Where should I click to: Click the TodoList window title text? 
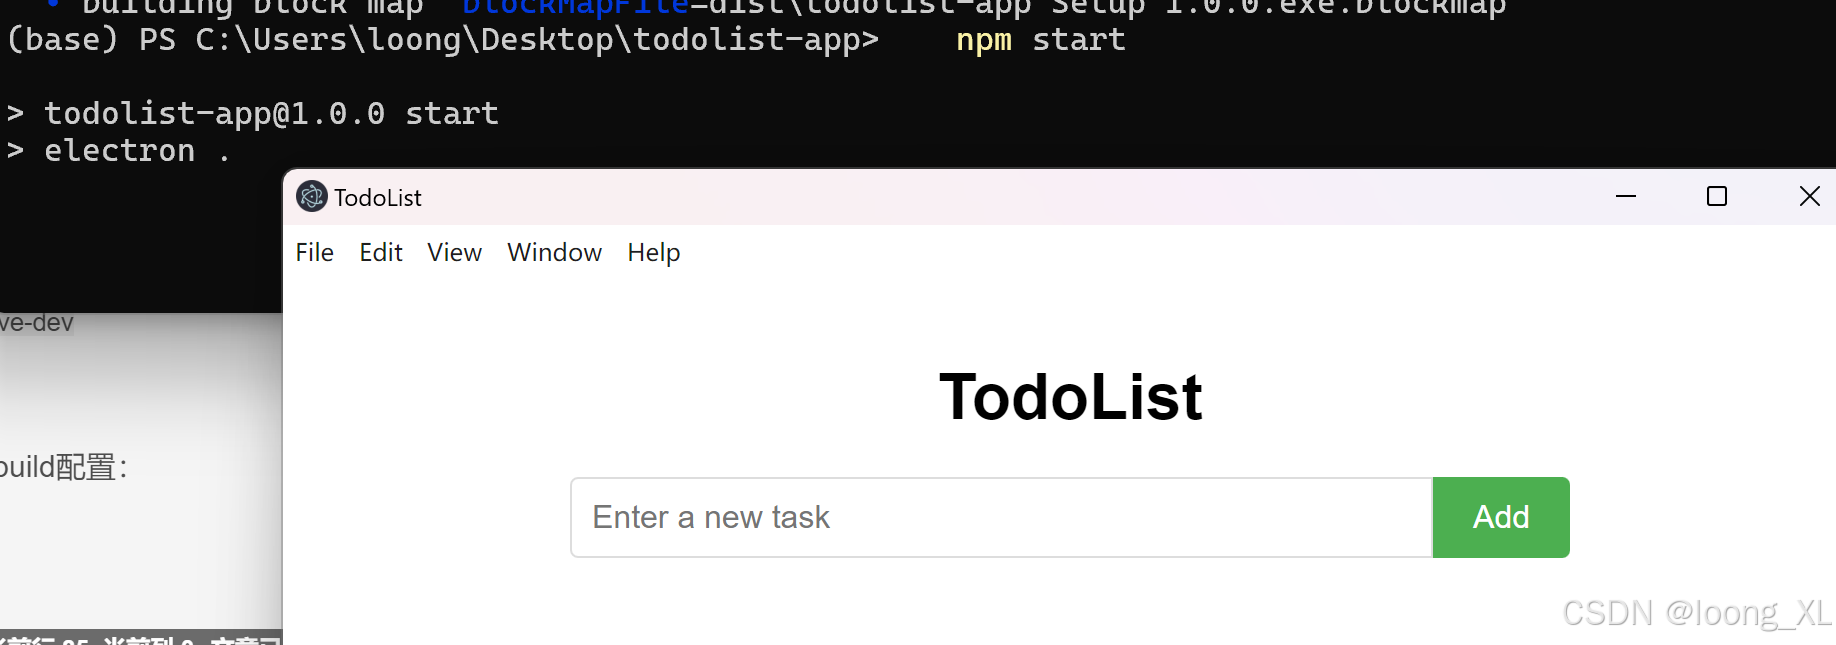pos(378,198)
